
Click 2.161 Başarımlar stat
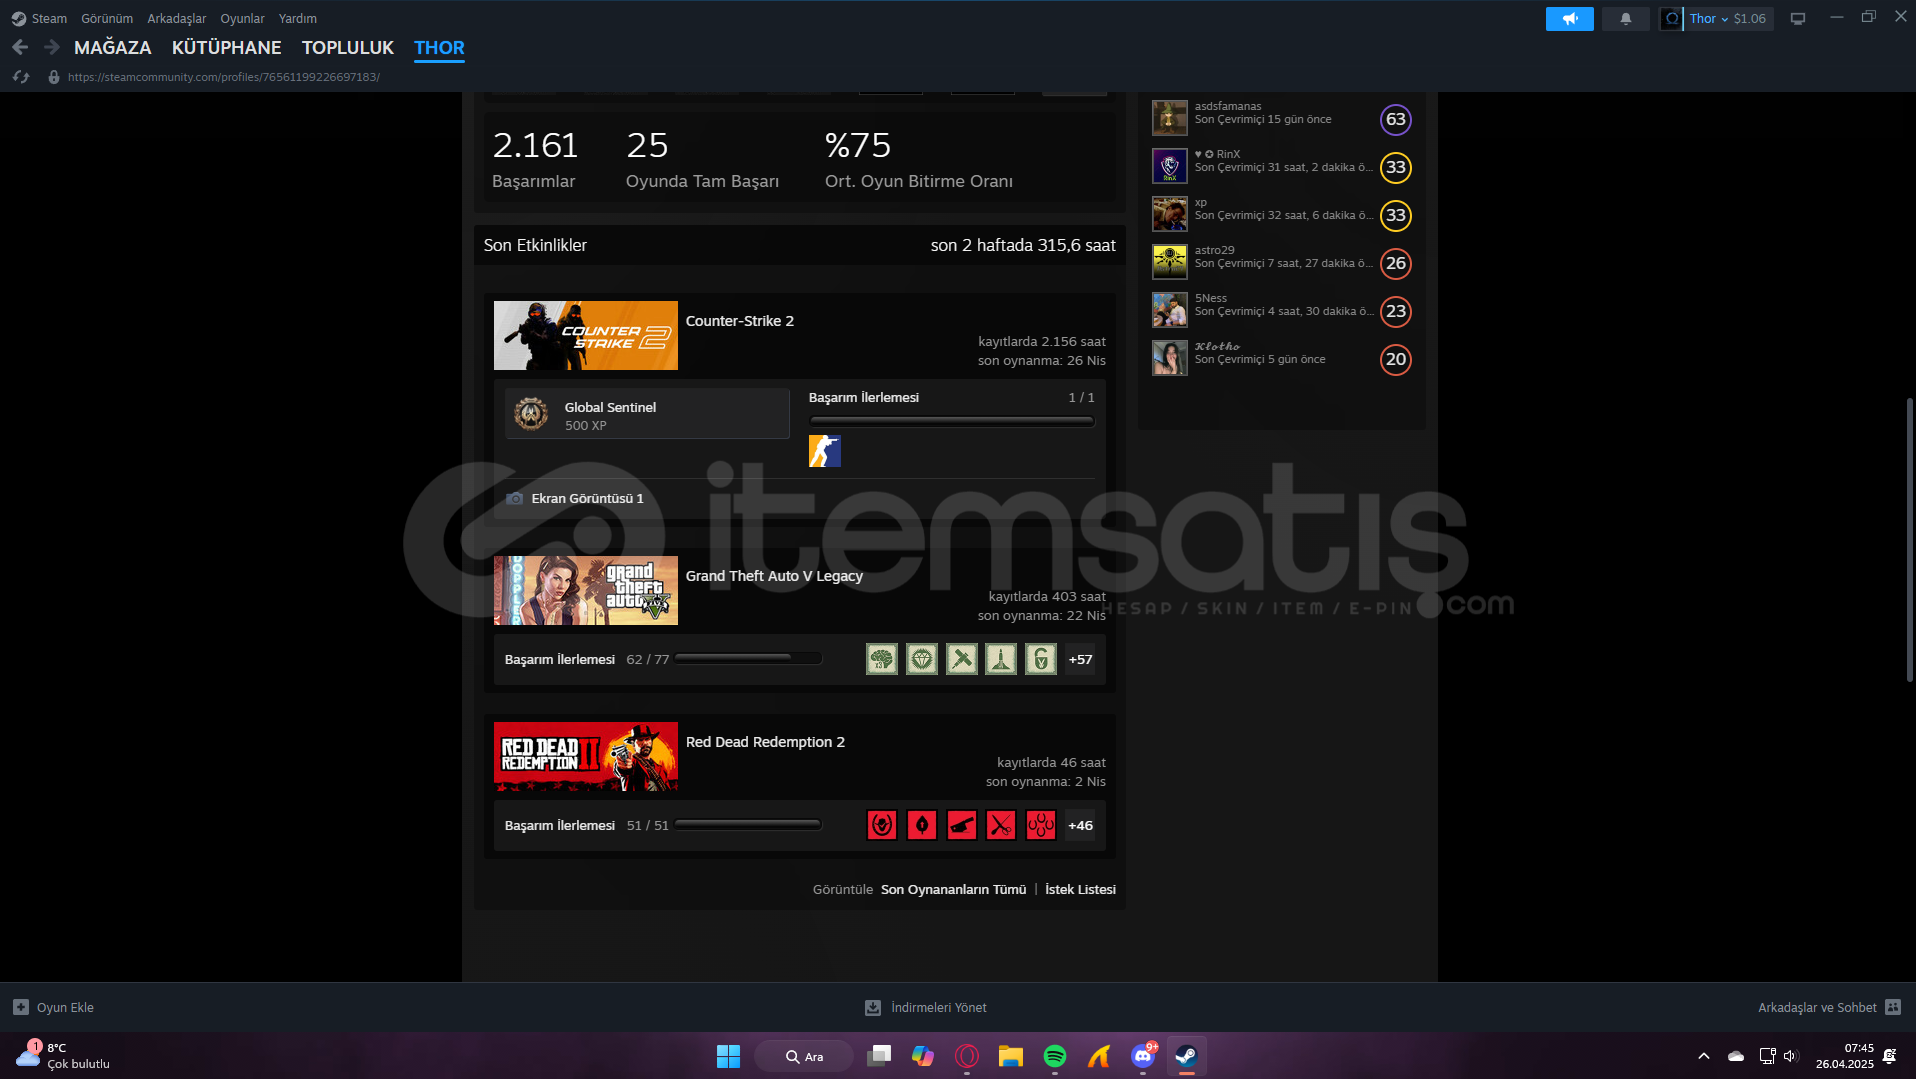coord(535,160)
